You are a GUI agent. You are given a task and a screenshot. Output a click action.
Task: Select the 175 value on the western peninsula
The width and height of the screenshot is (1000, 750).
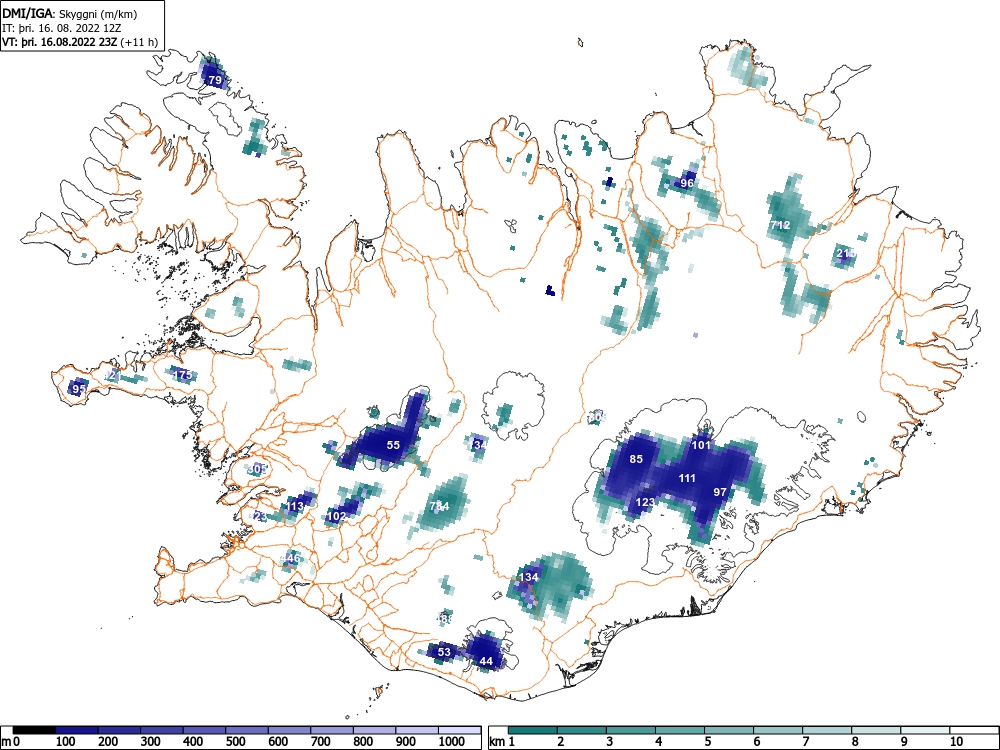pyautogui.click(x=182, y=375)
